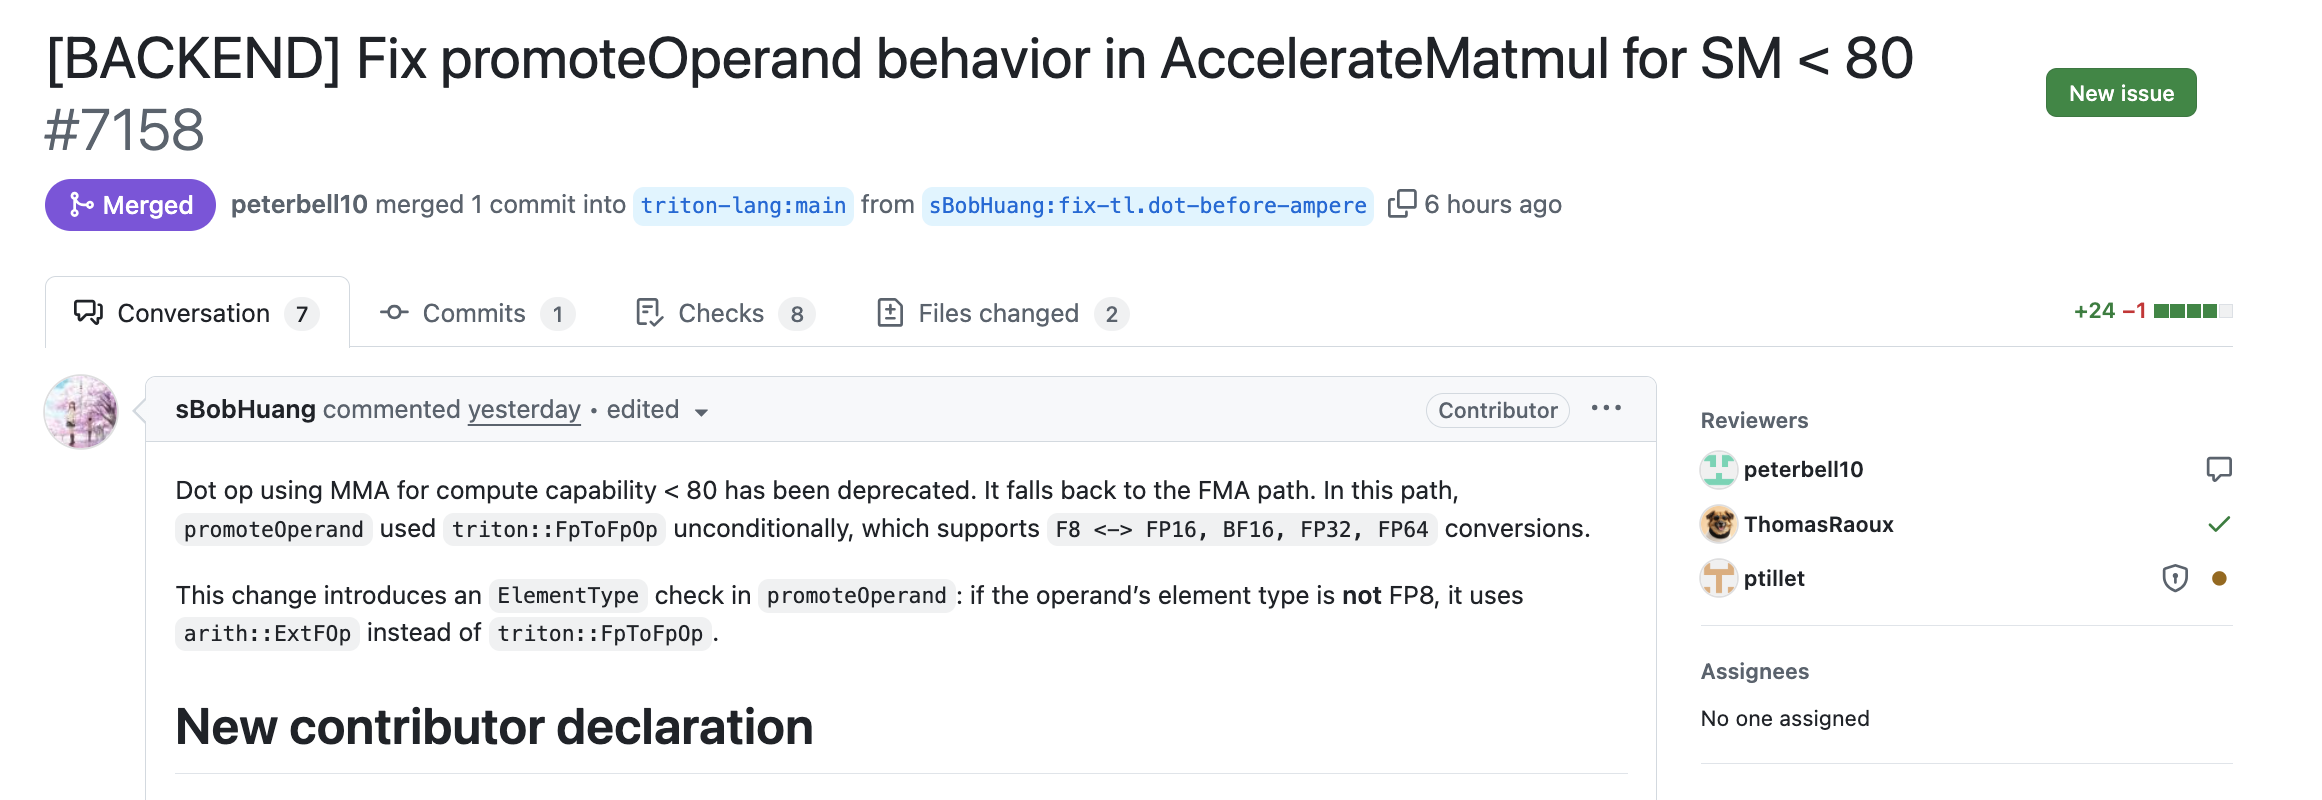Click ptillet's pending review status dot

point(2219,578)
